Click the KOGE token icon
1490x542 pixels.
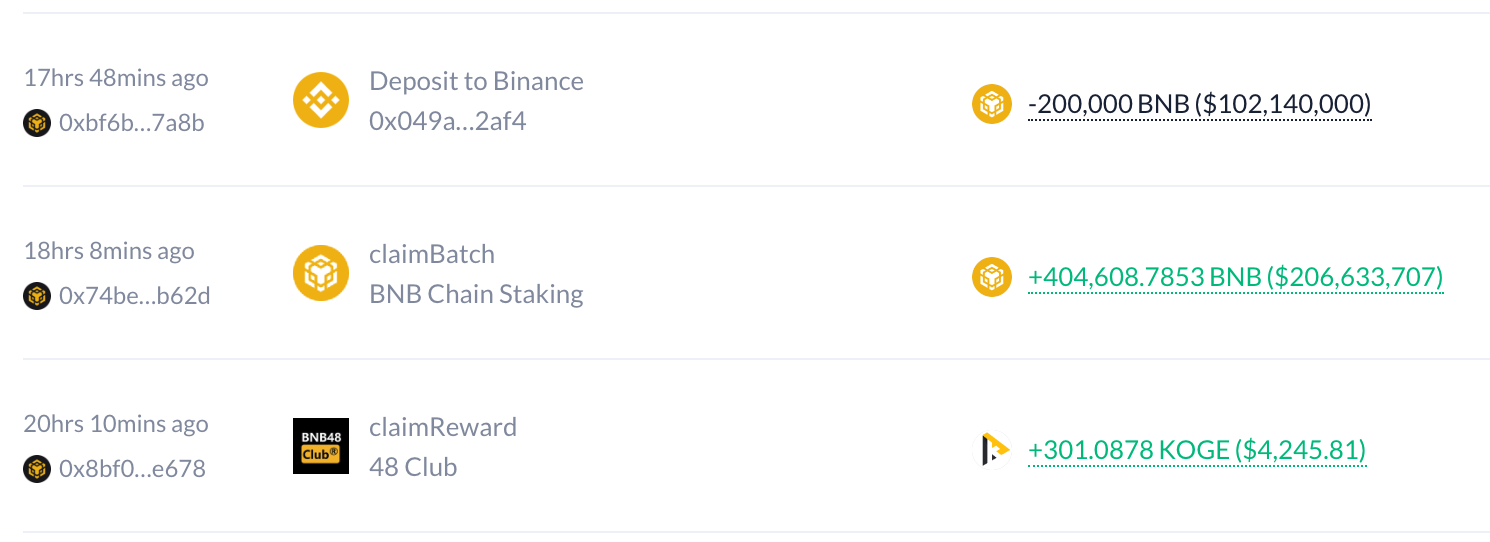[x=991, y=449]
